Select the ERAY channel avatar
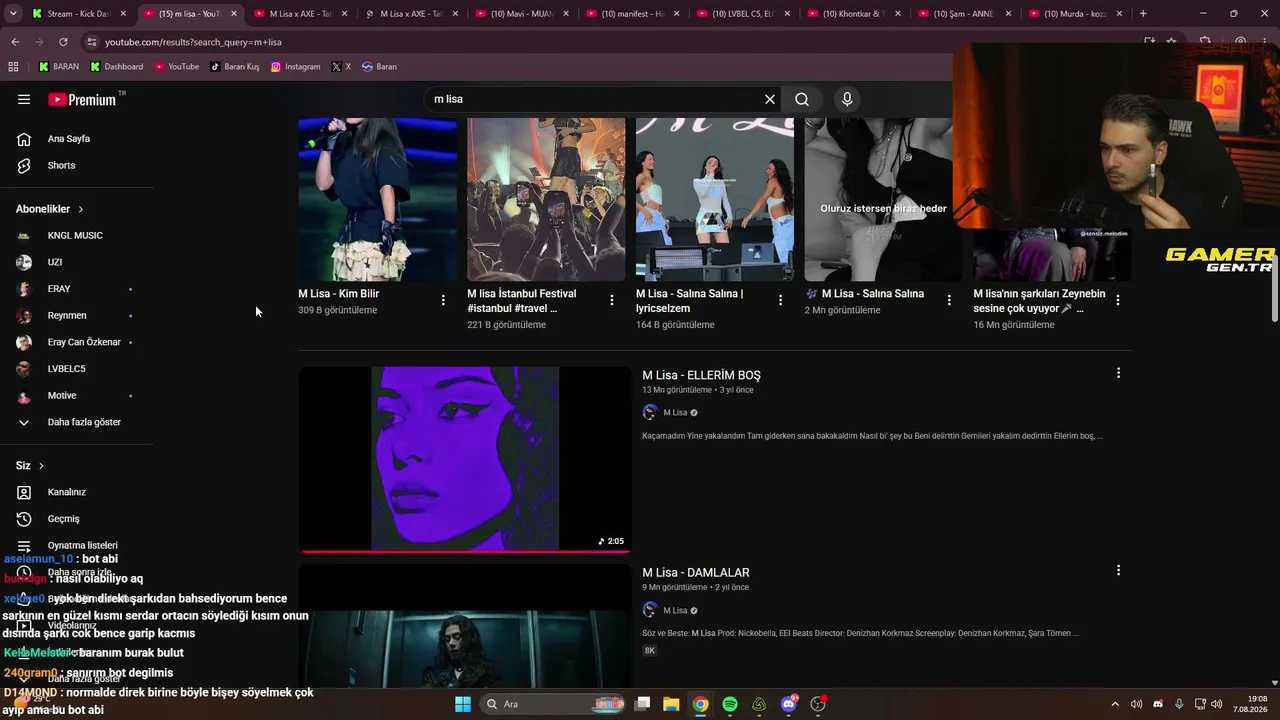1280x720 pixels. (x=24, y=289)
